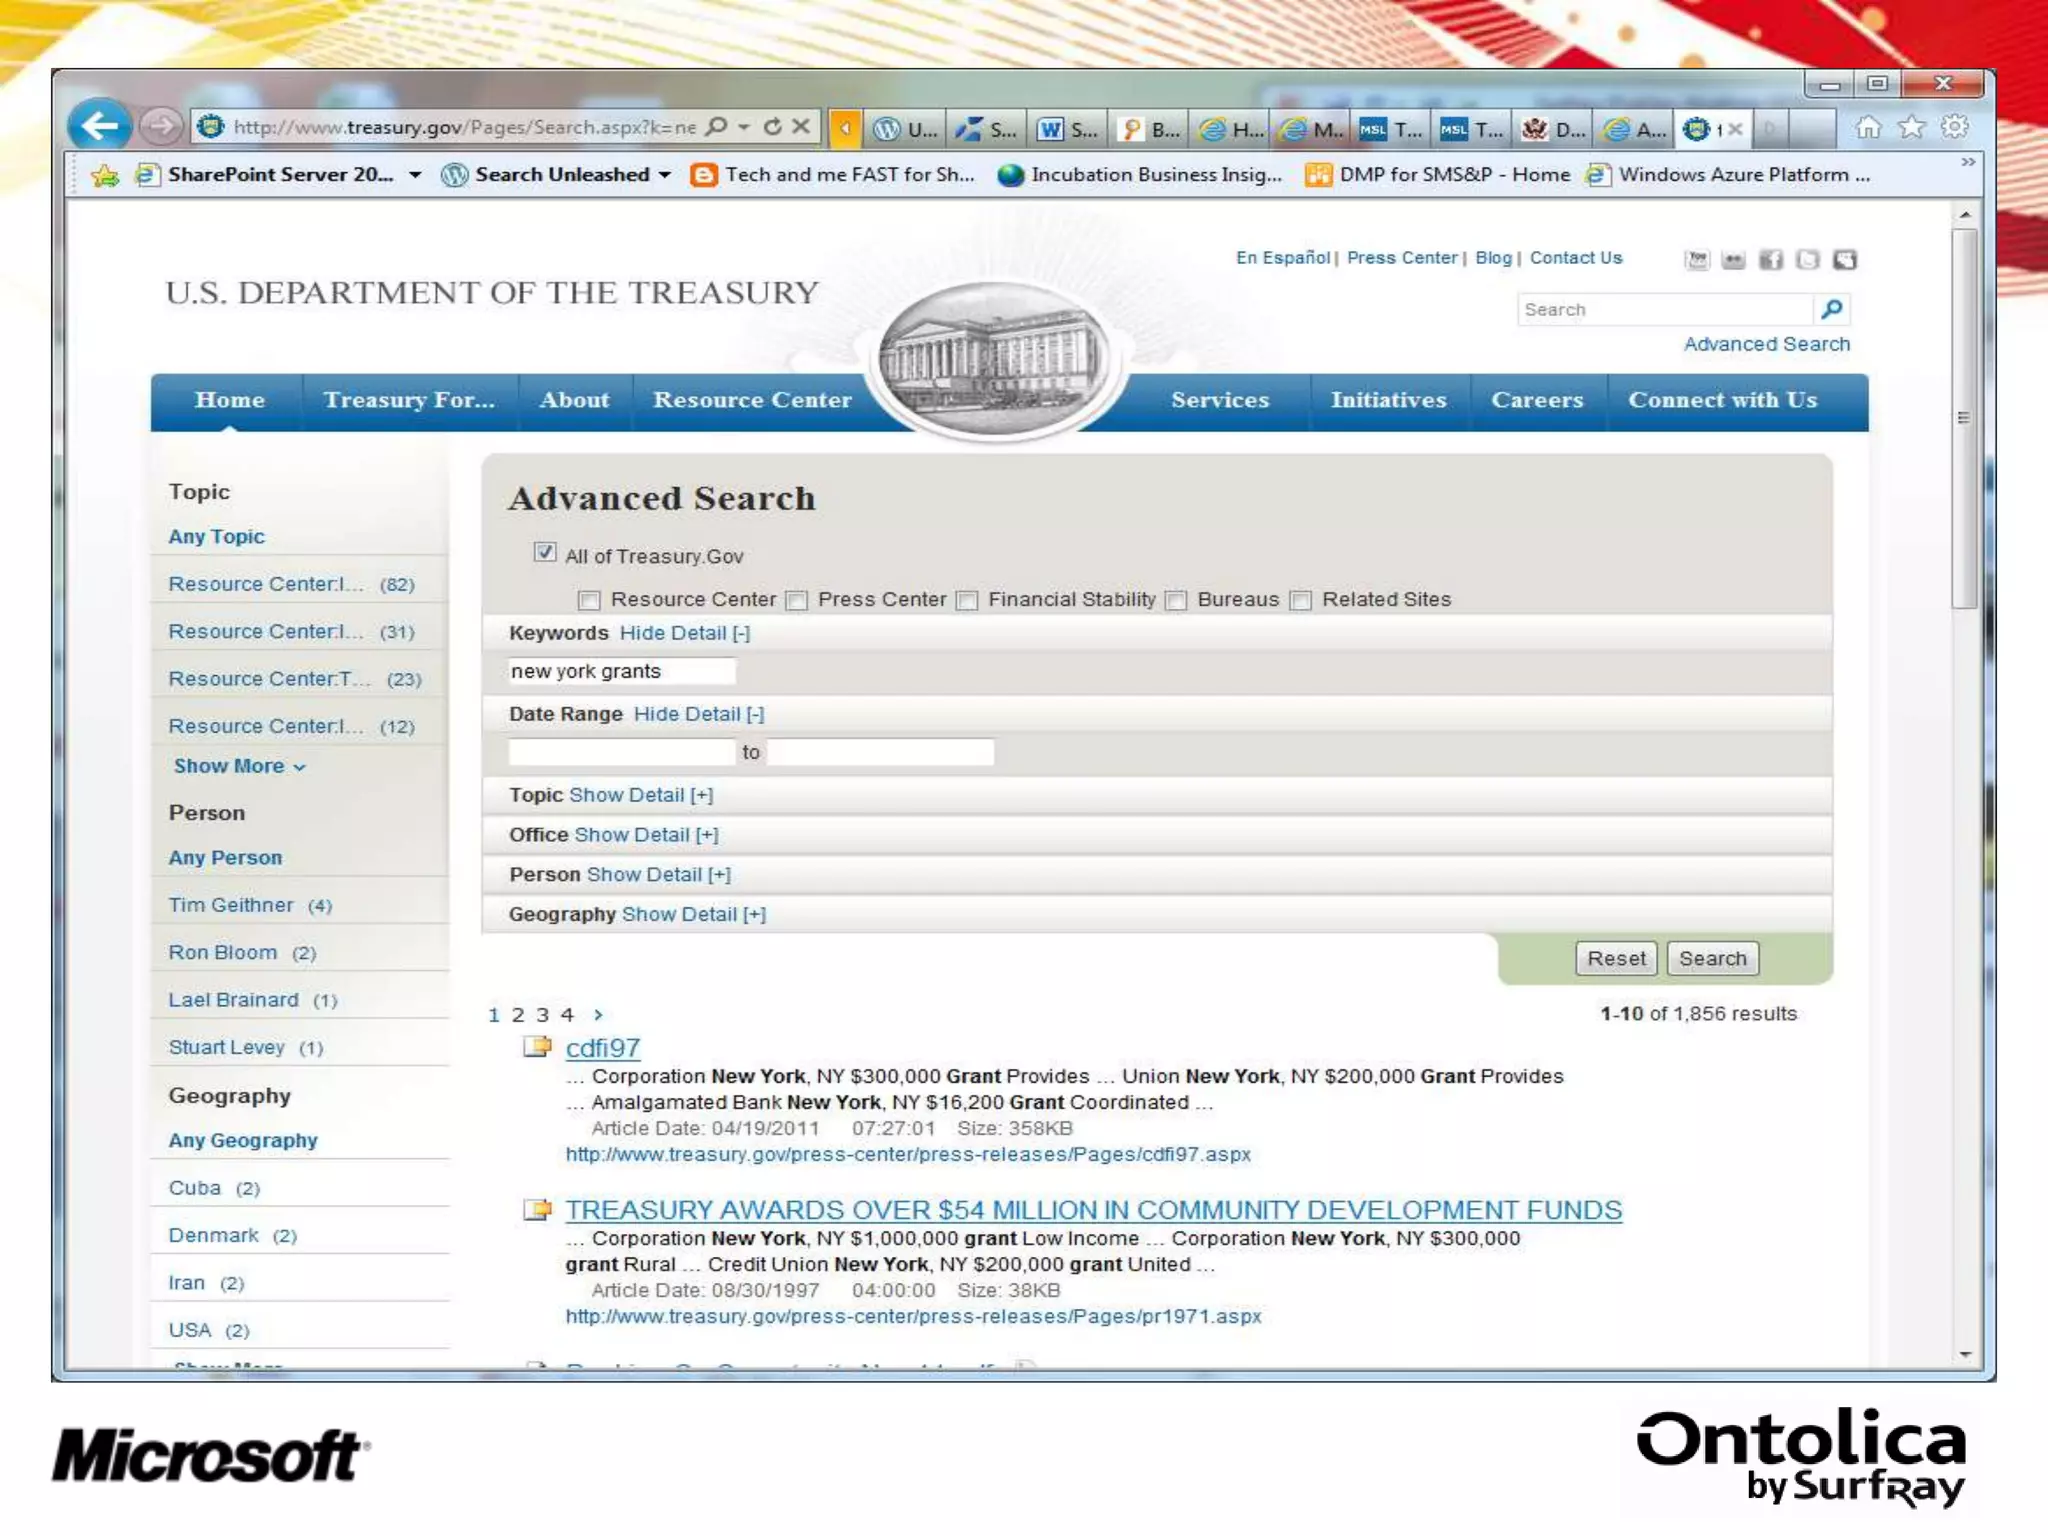This screenshot has width=2048, height=1536.
Task: Open the cdfi97 search result link
Action: click(602, 1047)
